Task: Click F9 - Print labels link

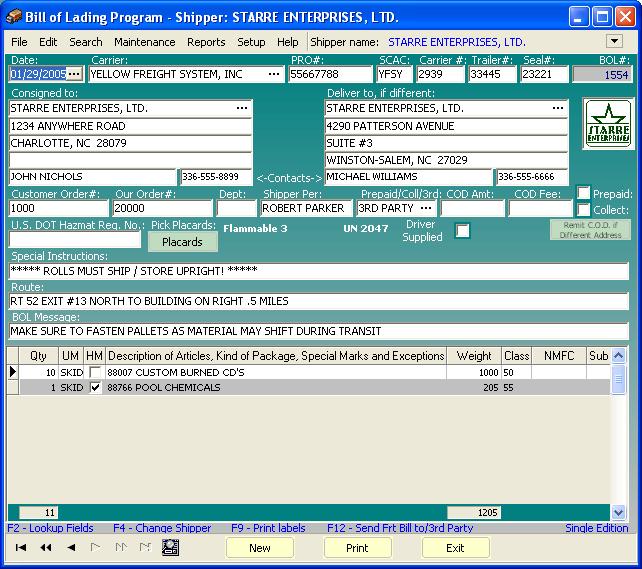Action: (268, 528)
